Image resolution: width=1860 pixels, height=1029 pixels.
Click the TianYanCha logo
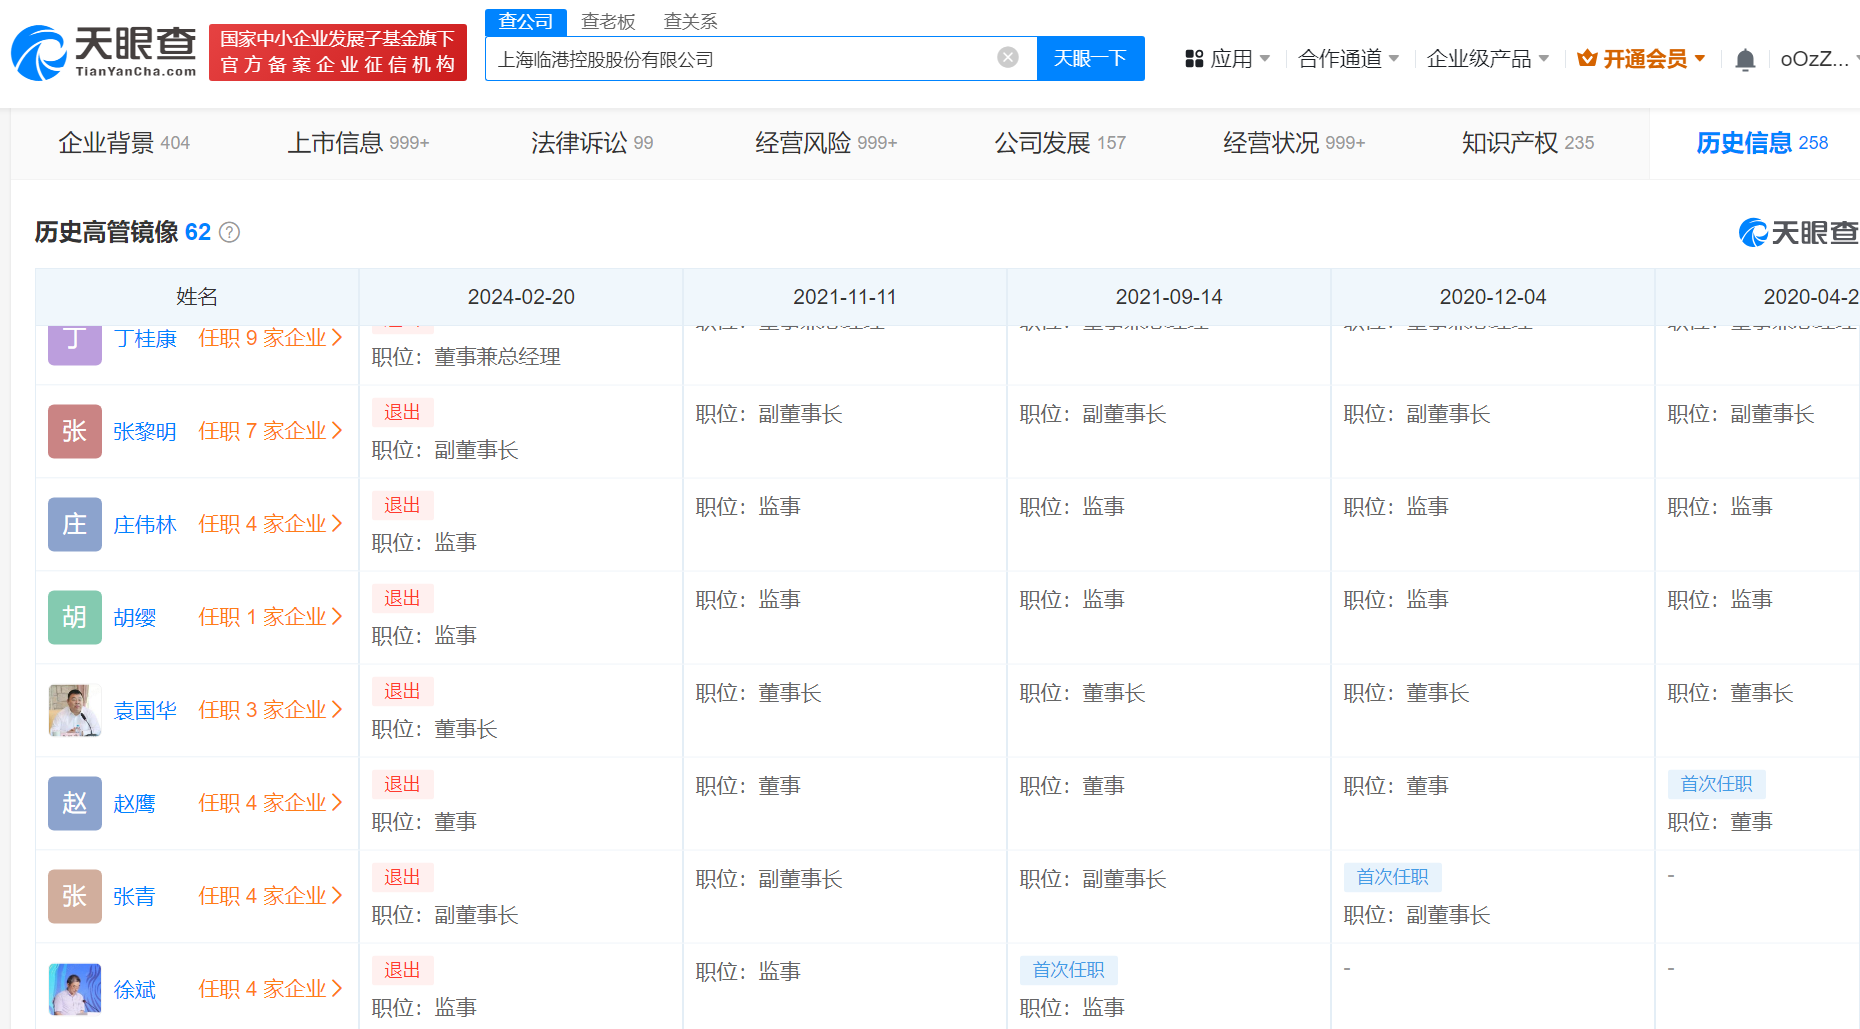pyautogui.click(x=104, y=52)
